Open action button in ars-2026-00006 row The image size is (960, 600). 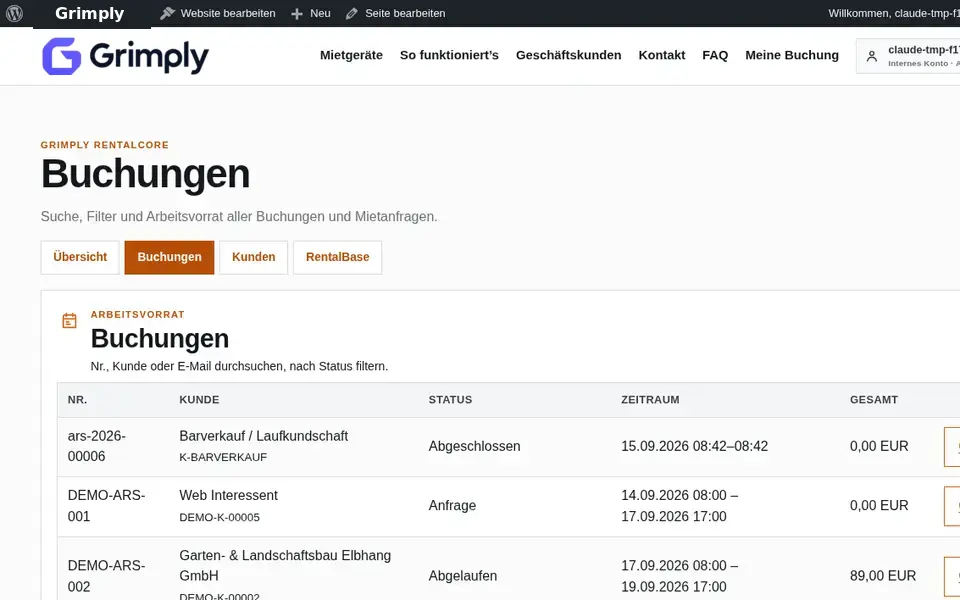[x=952, y=447]
